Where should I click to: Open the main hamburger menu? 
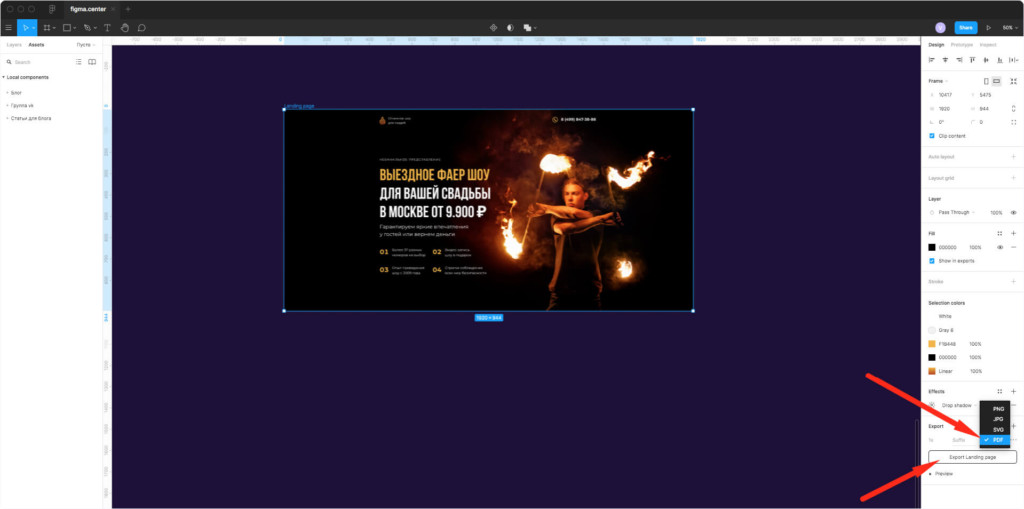pos(7,28)
